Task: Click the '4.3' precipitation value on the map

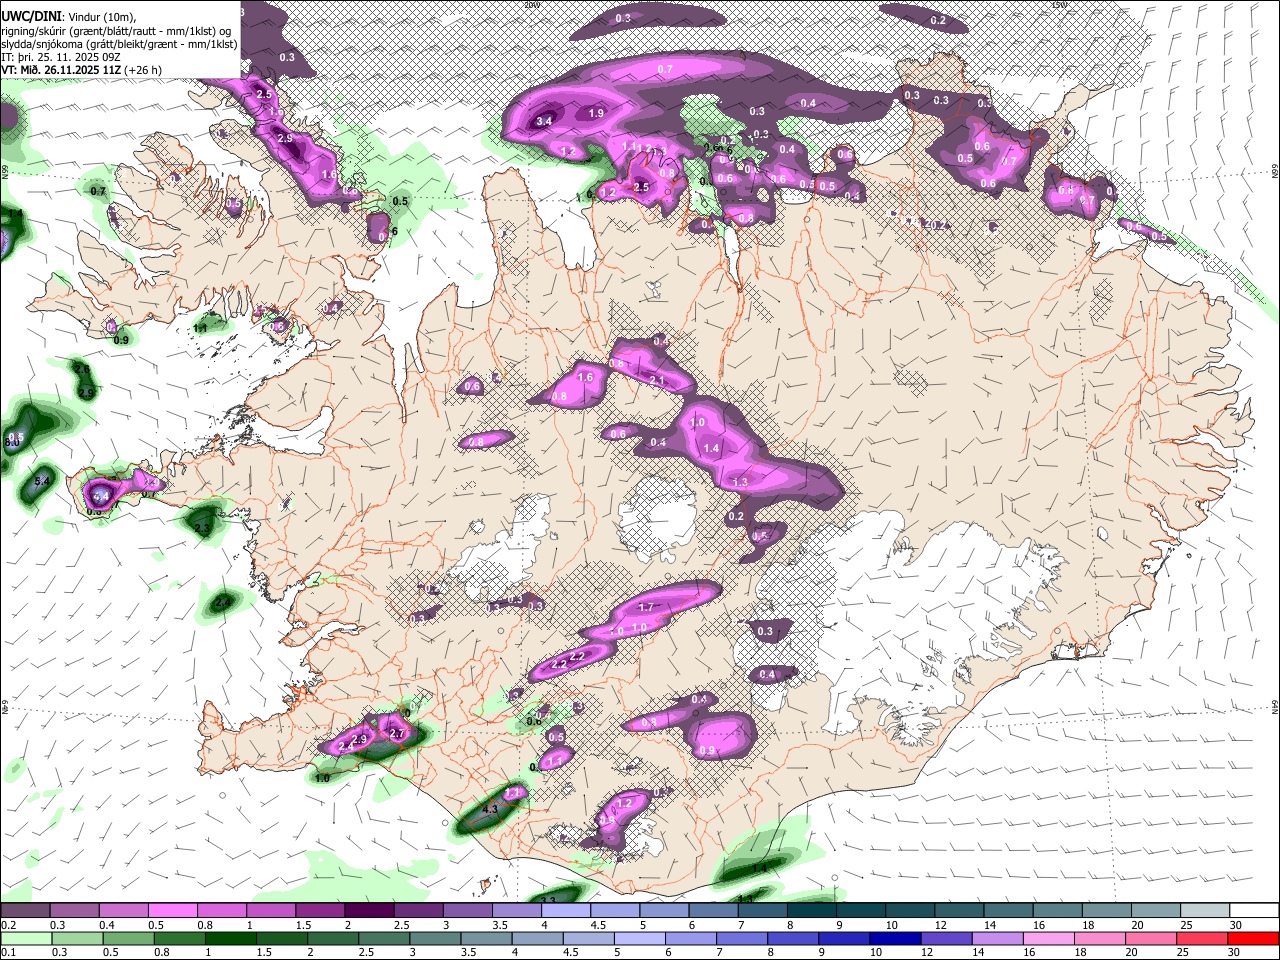Action: pyautogui.click(x=490, y=809)
